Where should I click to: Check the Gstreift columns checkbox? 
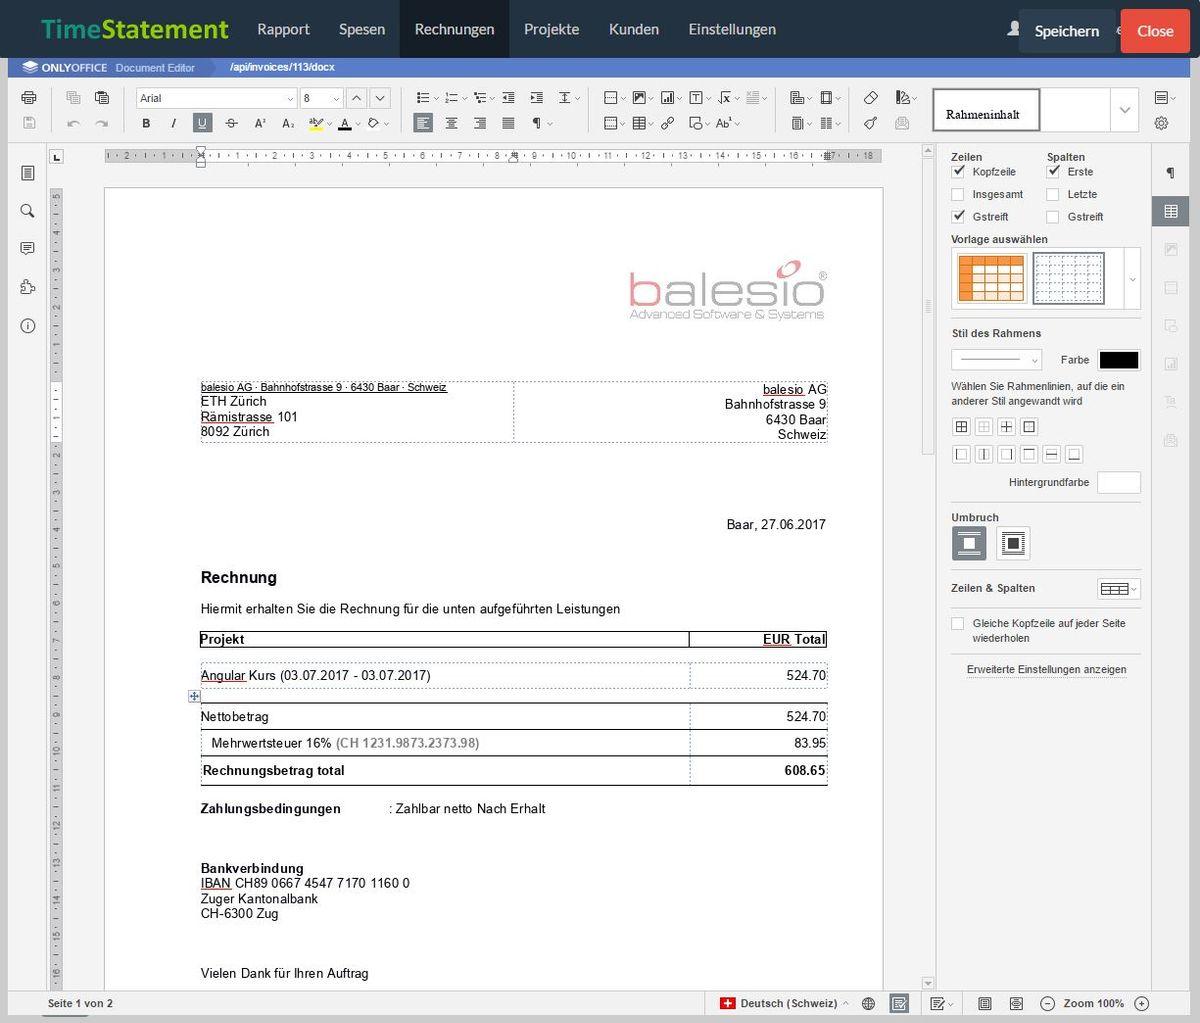pyautogui.click(x=1053, y=216)
